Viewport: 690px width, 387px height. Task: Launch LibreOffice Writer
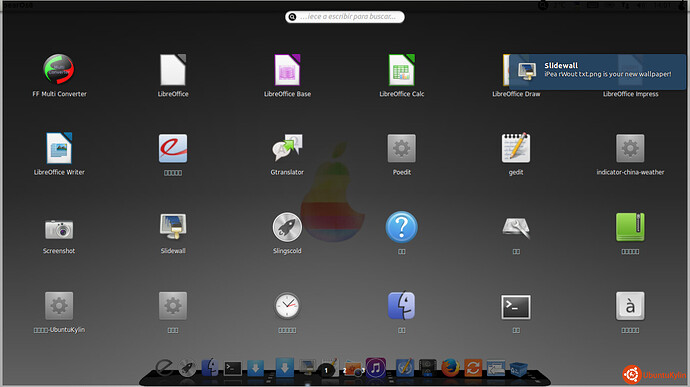[x=59, y=148]
